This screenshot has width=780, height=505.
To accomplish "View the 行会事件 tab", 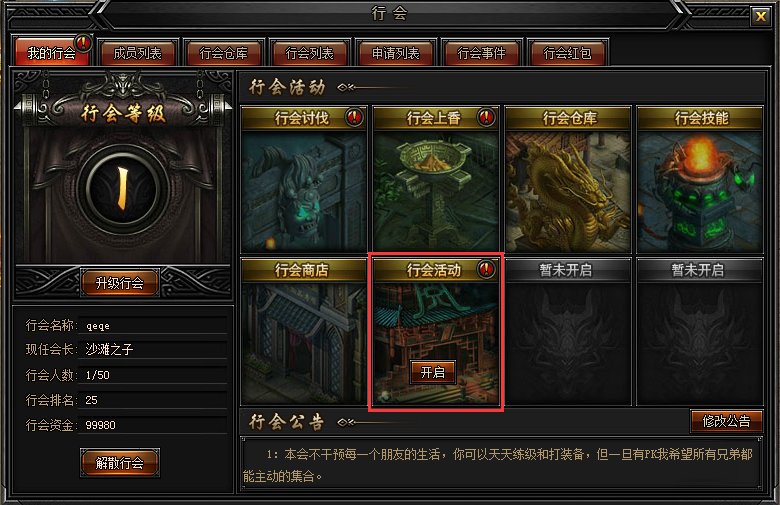I will [x=482, y=53].
